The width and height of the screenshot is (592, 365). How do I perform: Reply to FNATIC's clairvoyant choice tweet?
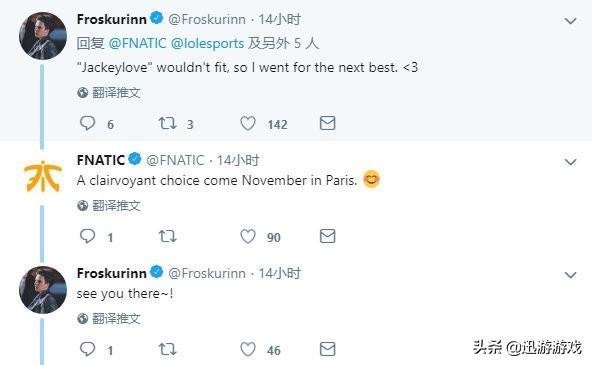pyautogui.click(x=88, y=236)
